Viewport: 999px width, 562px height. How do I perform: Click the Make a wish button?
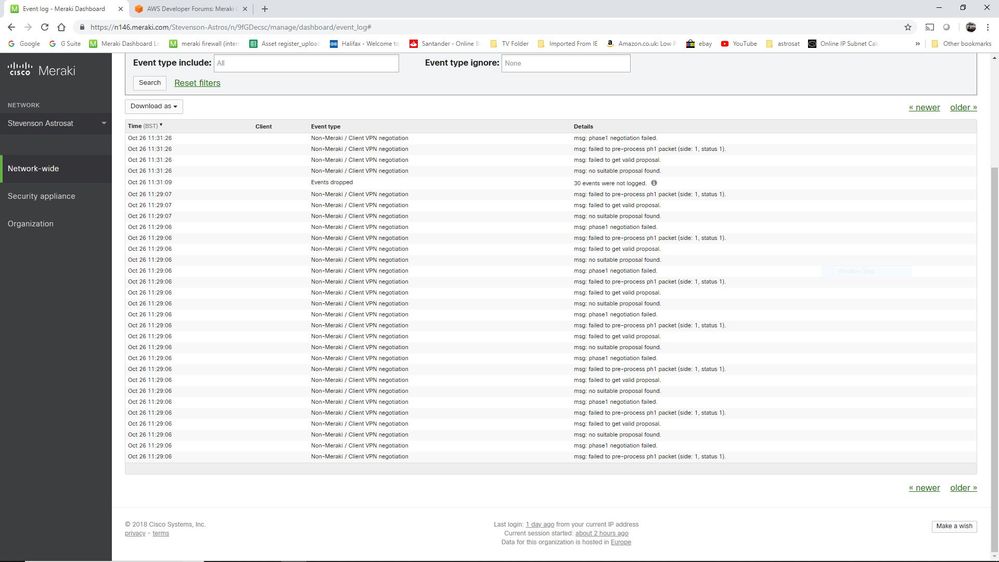954,526
